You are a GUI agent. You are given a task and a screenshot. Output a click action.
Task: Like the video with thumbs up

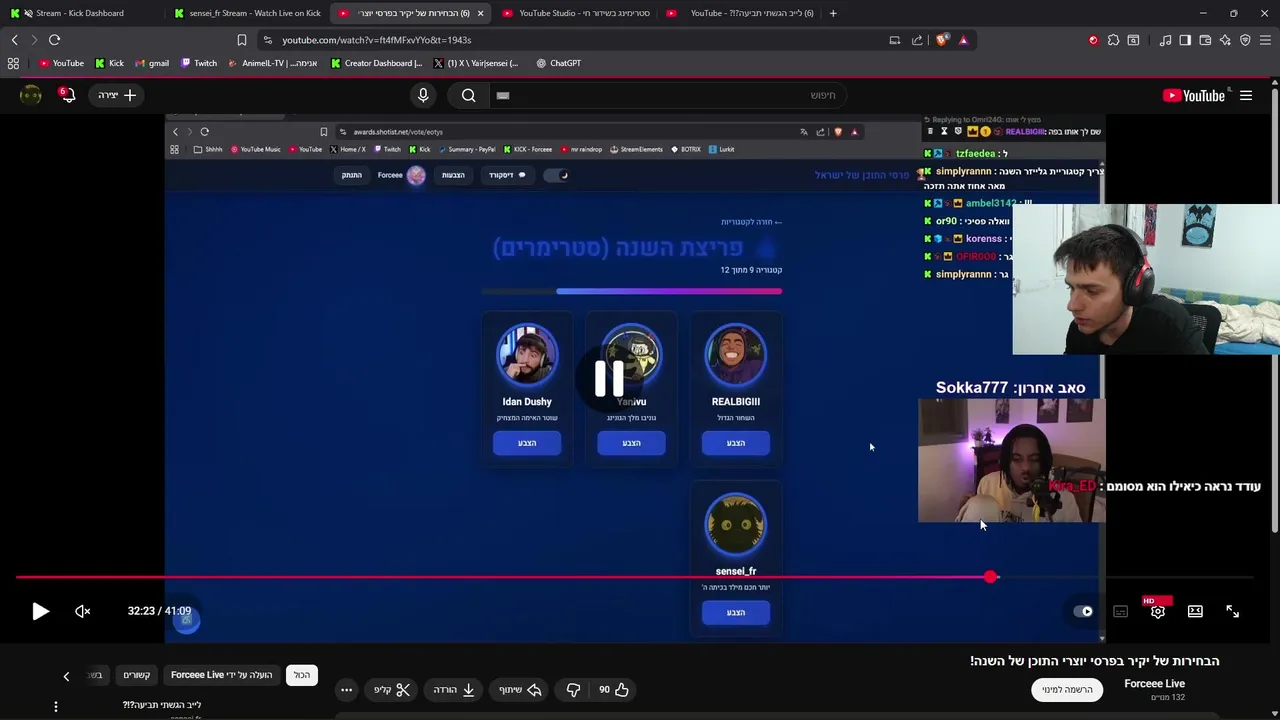(613, 689)
